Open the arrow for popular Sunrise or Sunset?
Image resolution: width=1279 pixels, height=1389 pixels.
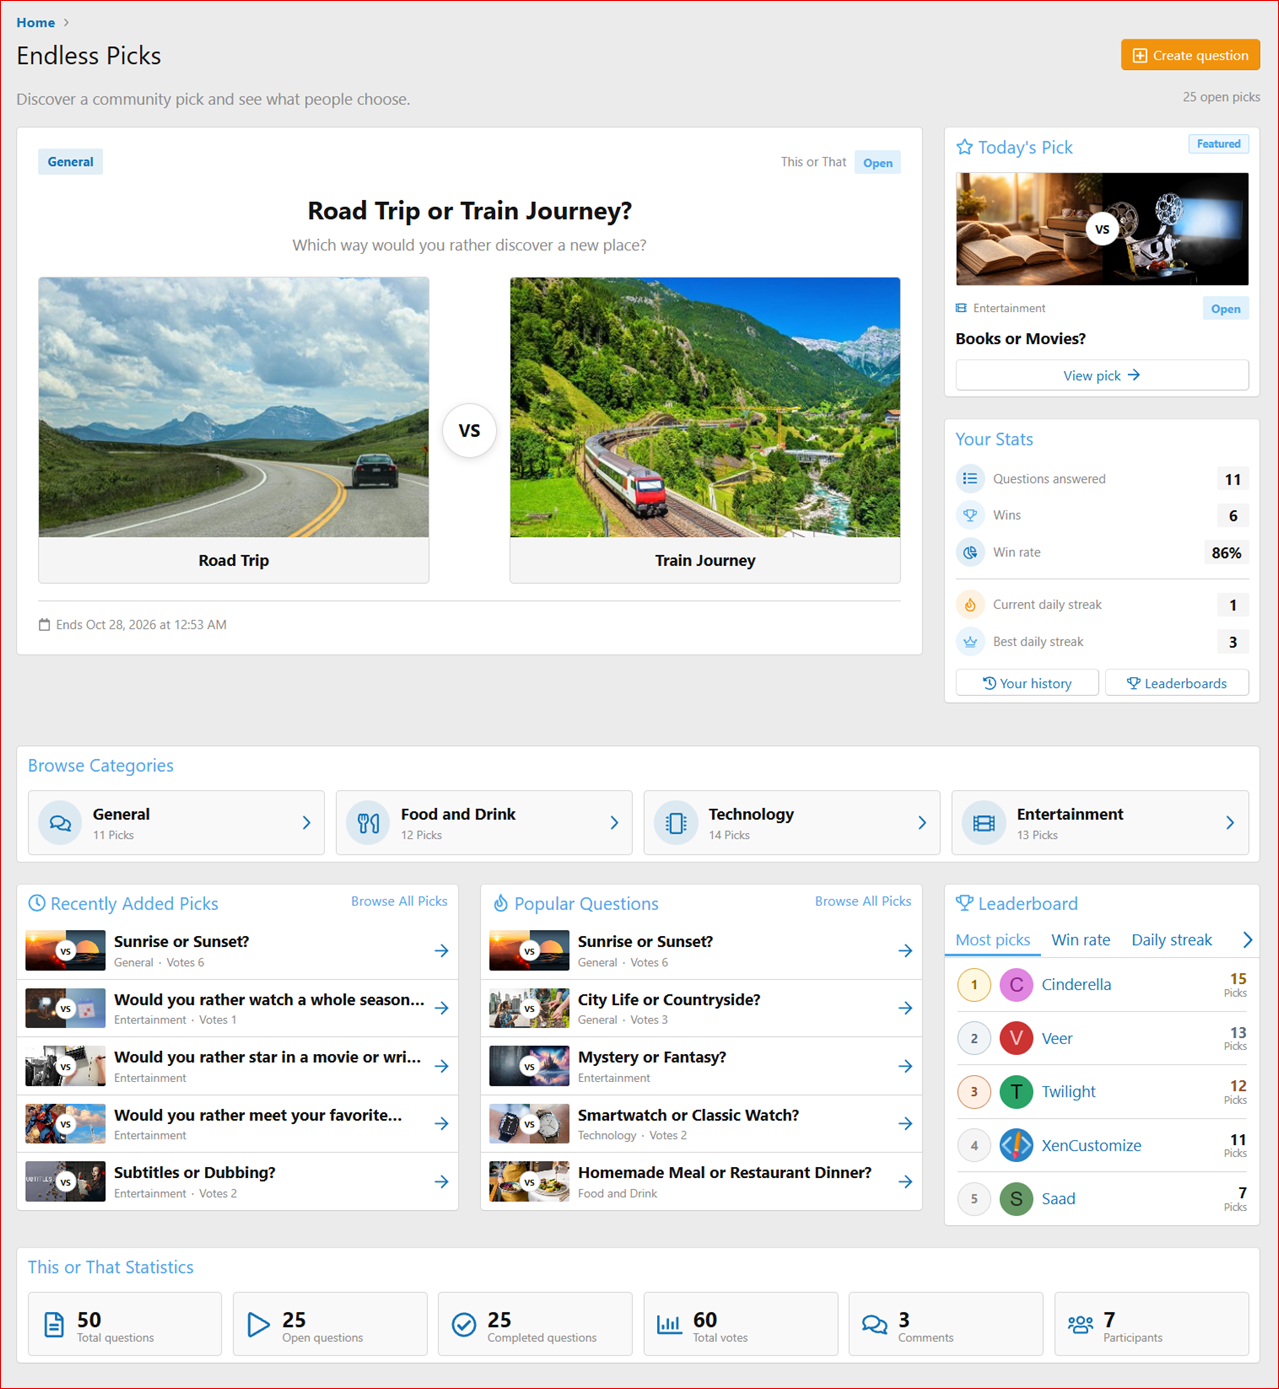coord(905,951)
